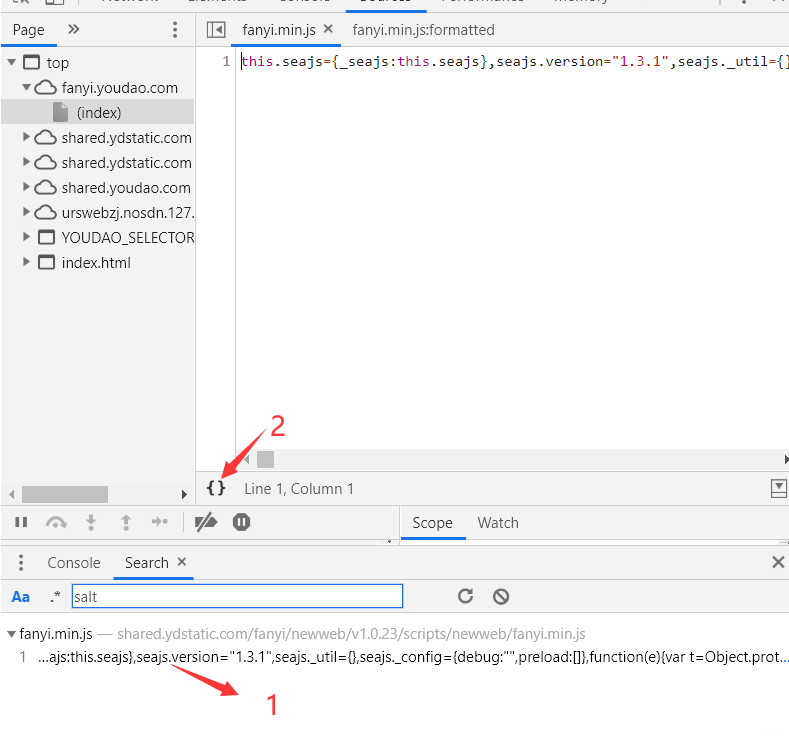This screenshot has width=789, height=745.
Task: Toggle regular expression search option
Action: click(x=55, y=597)
